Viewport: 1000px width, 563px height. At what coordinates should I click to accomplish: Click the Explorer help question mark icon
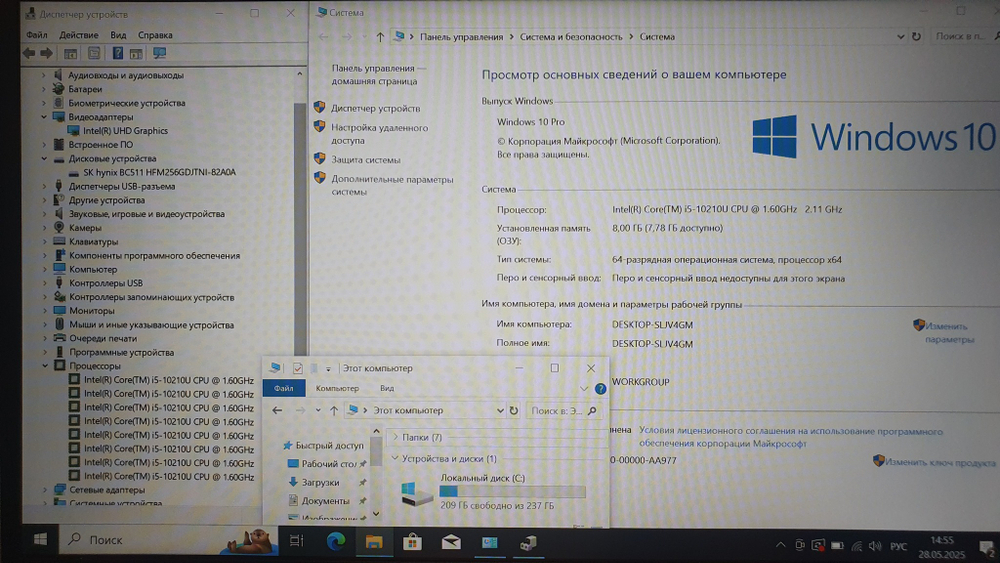(600, 388)
